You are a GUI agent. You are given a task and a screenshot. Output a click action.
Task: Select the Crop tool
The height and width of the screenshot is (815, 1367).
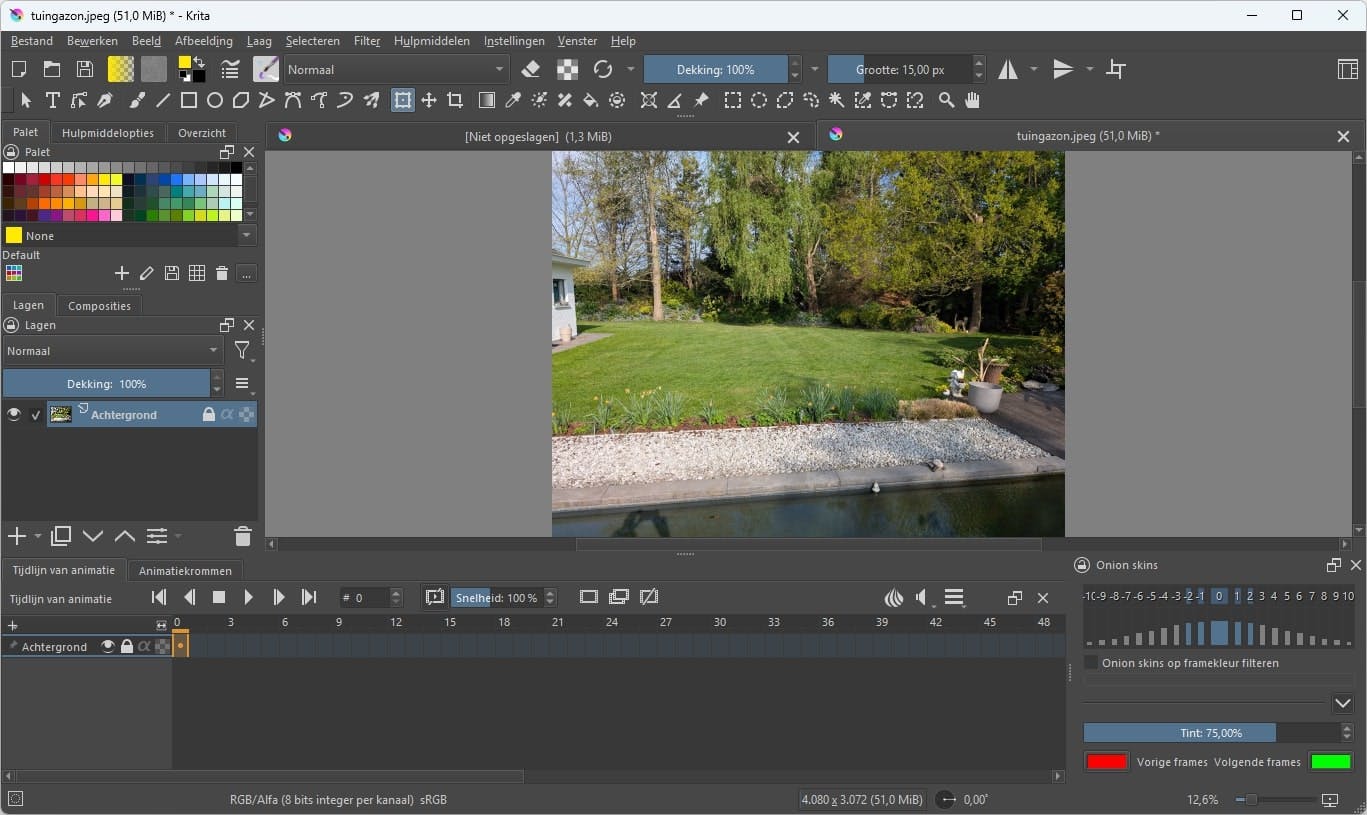[x=455, y=100]
